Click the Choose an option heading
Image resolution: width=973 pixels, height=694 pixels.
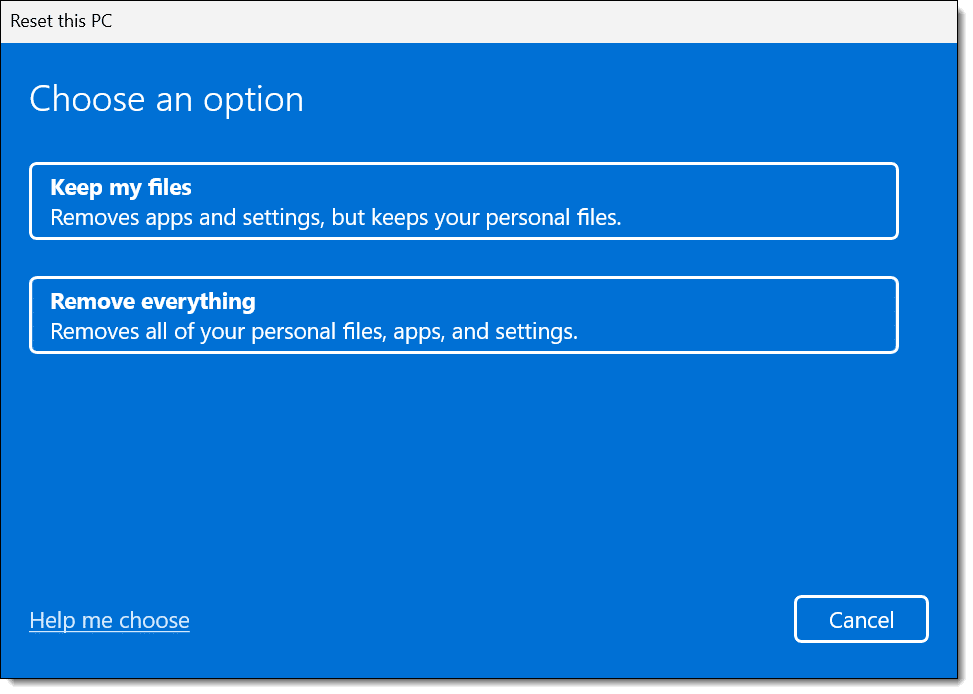pyautogui.click(x=166, y=99)
